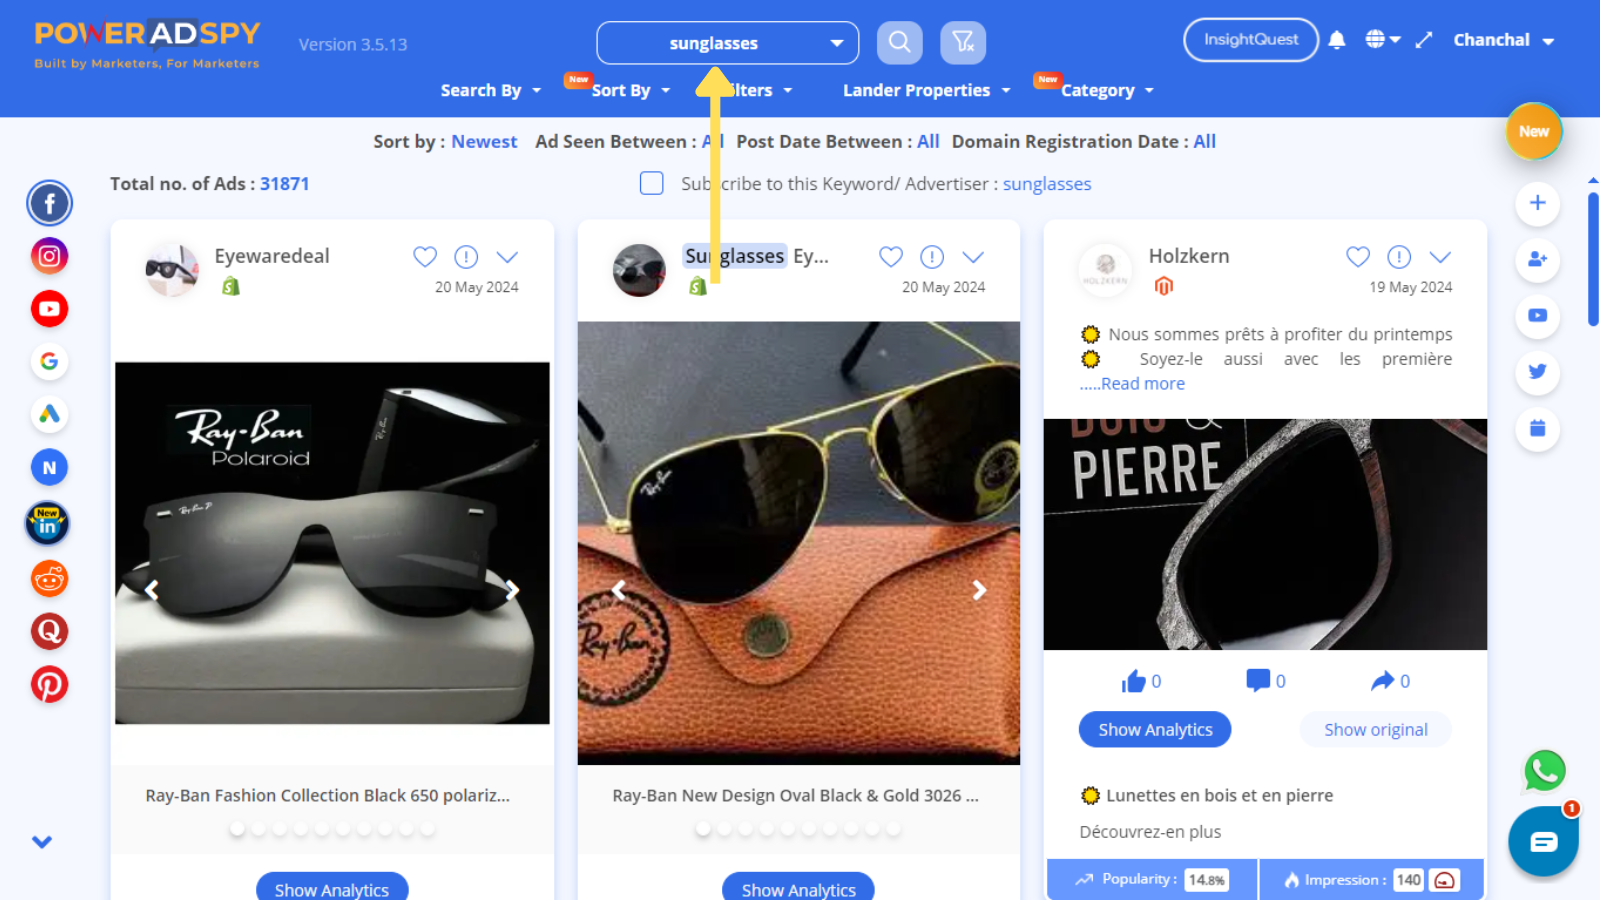Click Show original on Holzkern ad
This screenshot has height=900, width=1600.
click(x=1376, y=730)
